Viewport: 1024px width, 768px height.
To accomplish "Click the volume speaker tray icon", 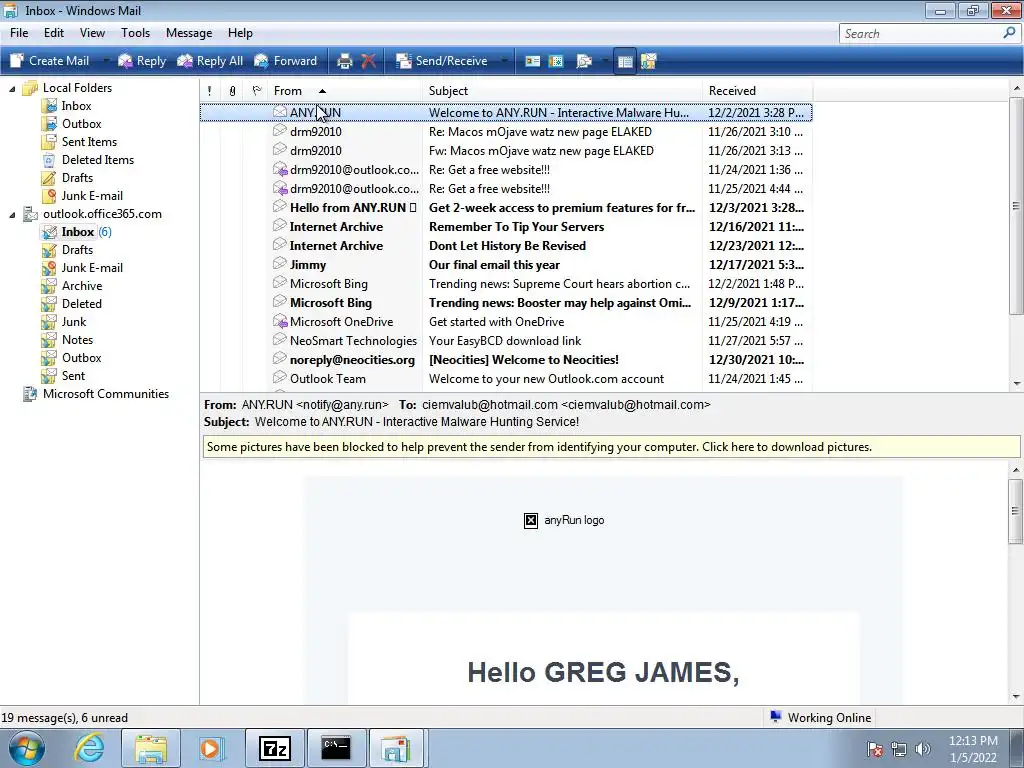I will (923, 749).
